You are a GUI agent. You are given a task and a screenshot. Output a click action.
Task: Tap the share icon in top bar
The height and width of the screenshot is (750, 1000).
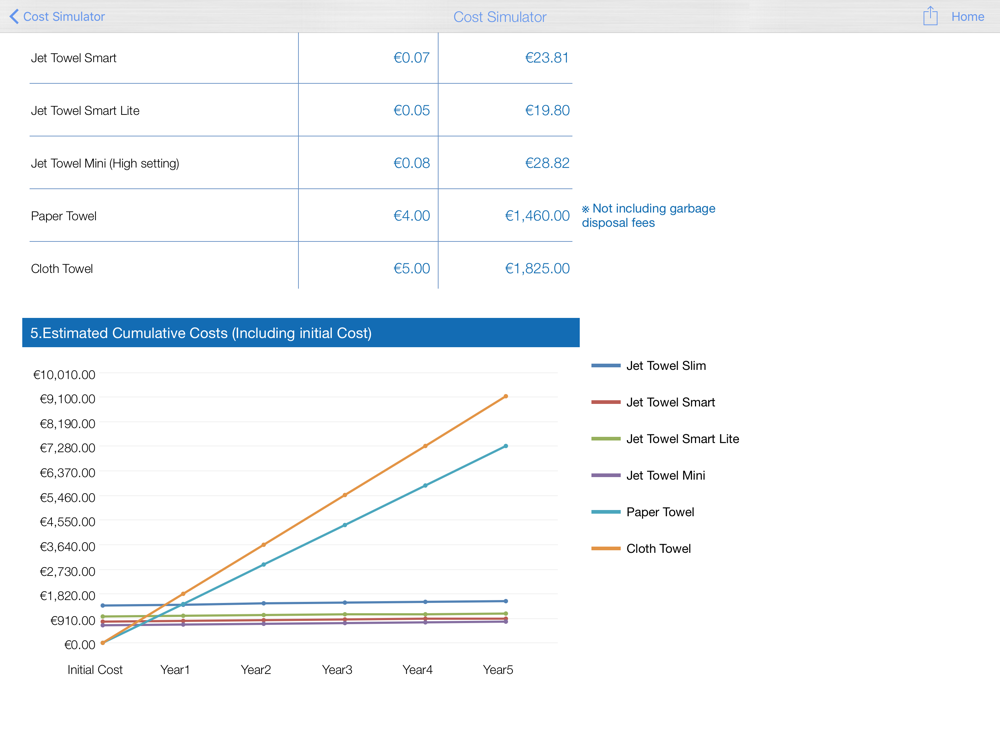pos(930,16)
